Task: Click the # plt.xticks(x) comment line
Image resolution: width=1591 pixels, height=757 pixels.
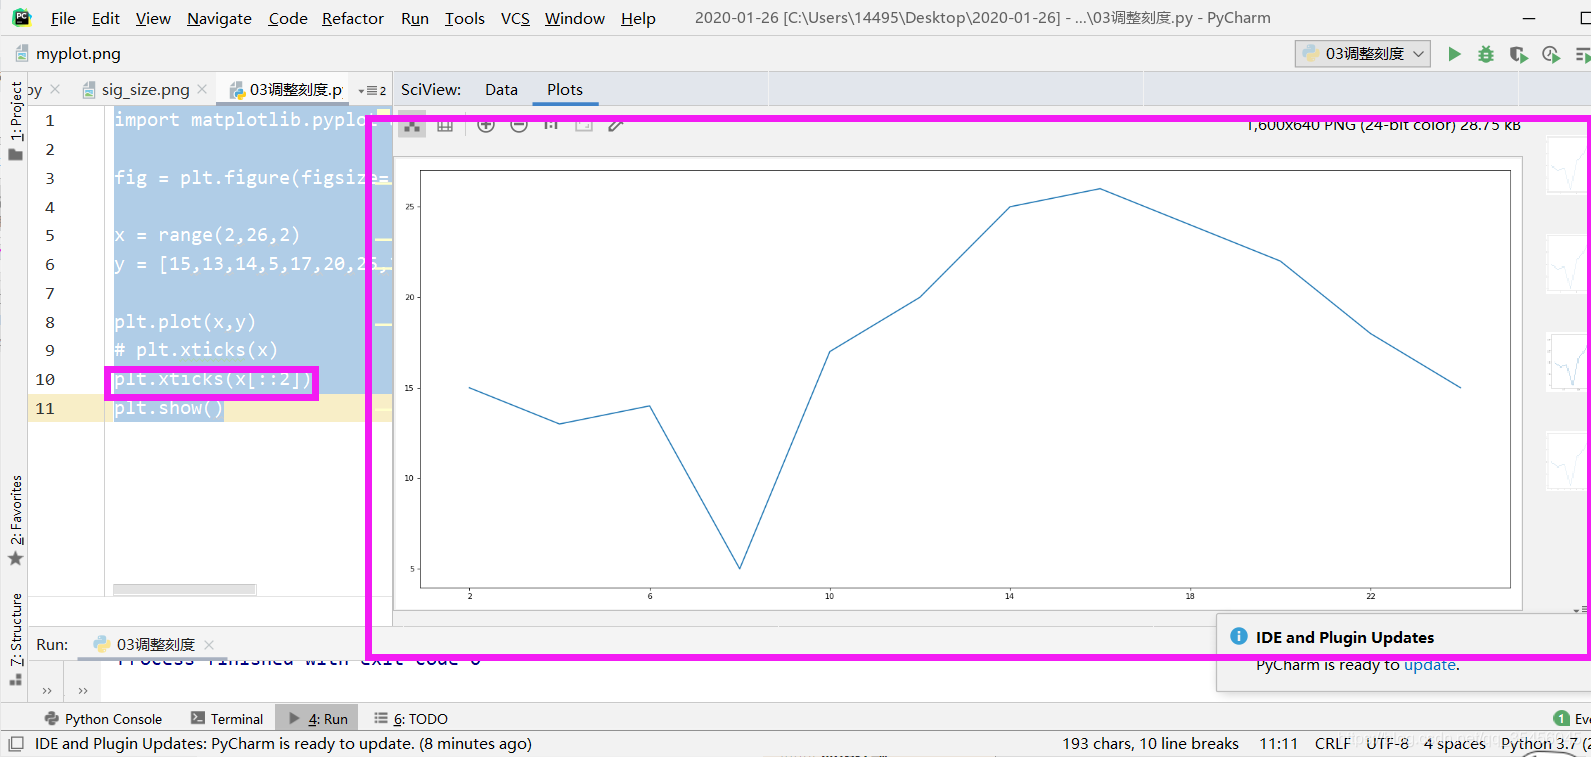Action: click(x=196, y=350)
